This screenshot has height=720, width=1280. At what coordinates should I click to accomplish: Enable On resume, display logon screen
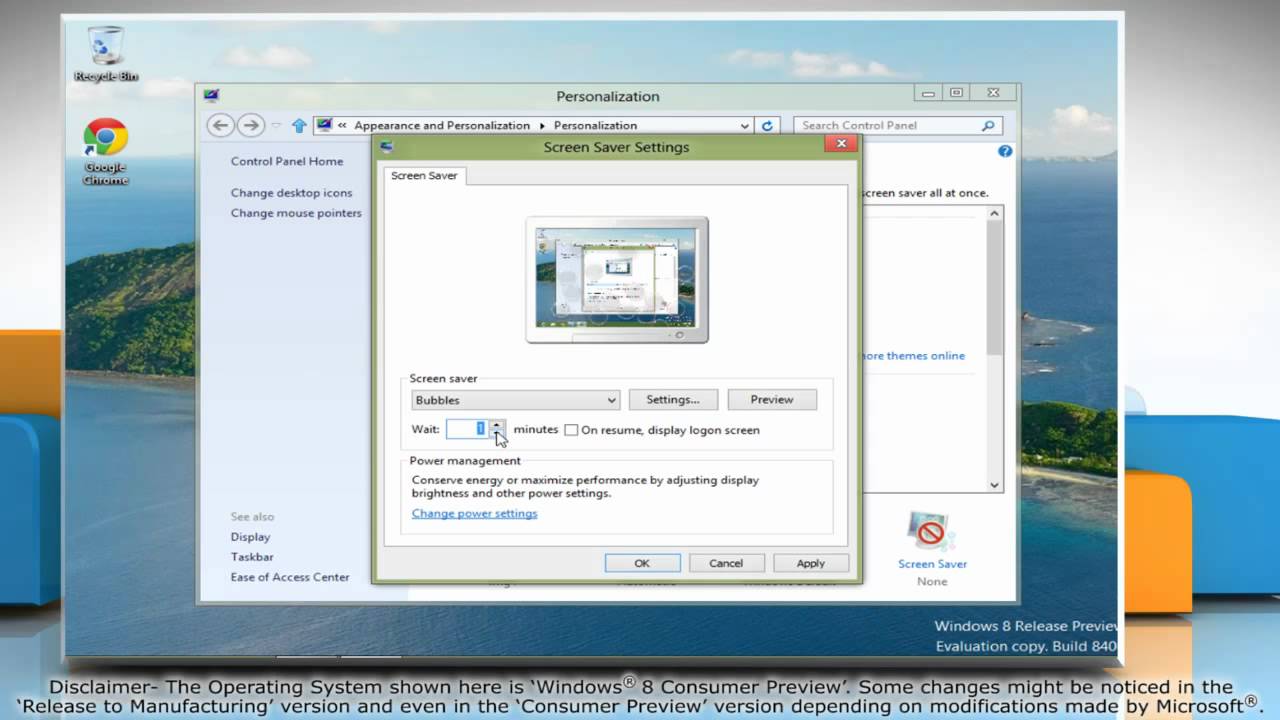coord(571,430)
